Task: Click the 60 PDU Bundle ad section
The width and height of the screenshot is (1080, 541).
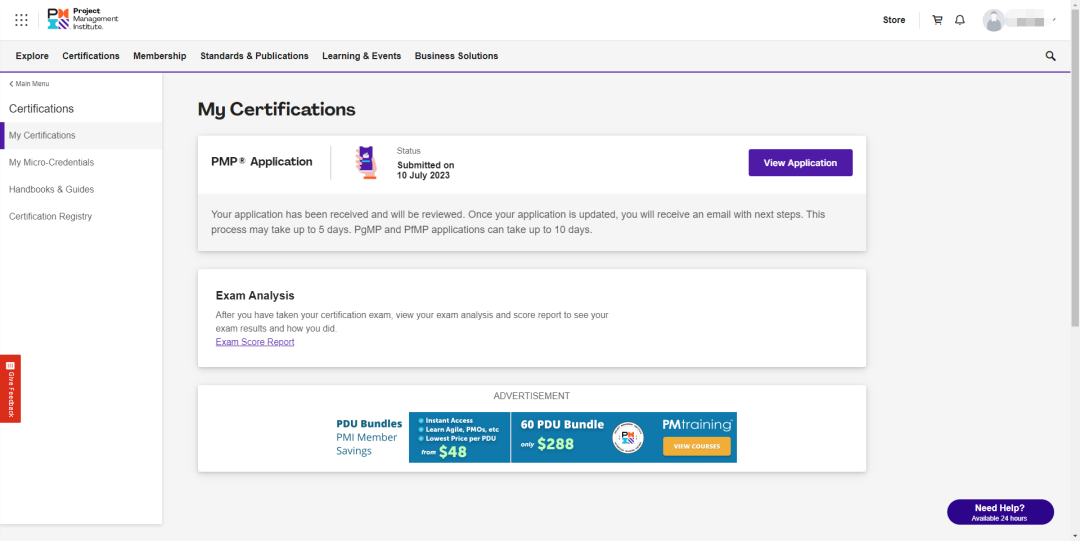Action: (x=562, y=437)
